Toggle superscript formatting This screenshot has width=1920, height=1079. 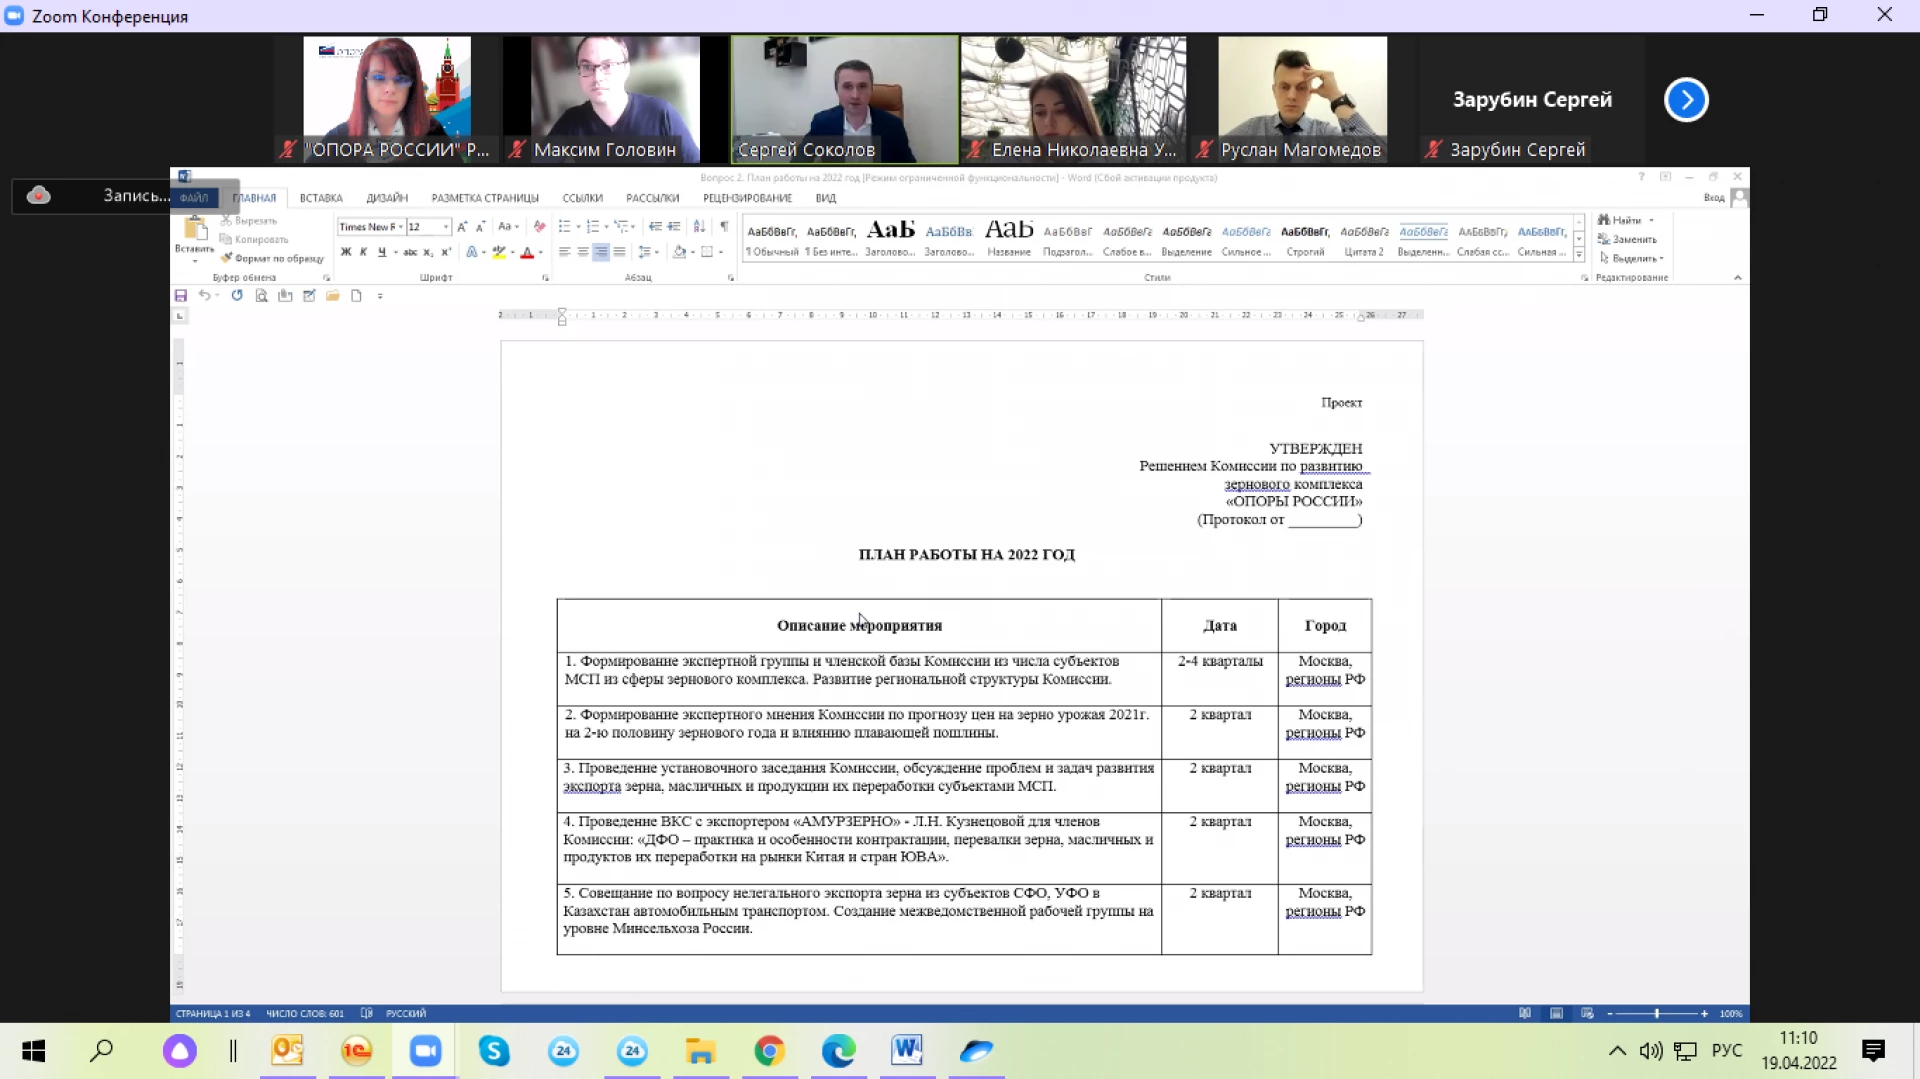446,252
